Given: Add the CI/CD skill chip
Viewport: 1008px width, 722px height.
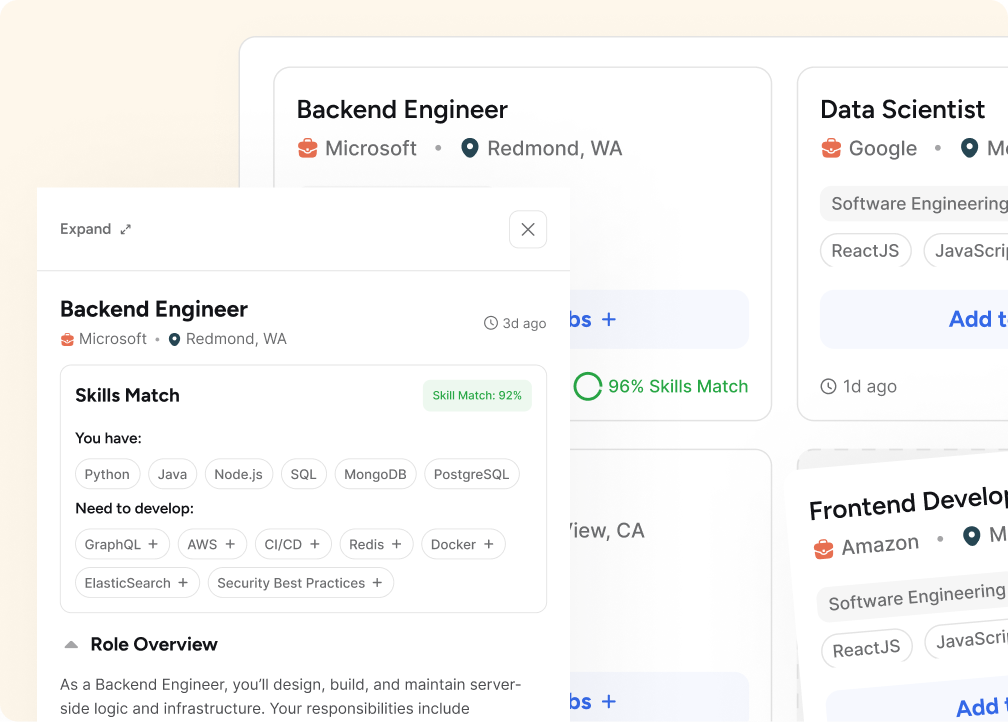Looking at the screenshot, I should (315, 544).
